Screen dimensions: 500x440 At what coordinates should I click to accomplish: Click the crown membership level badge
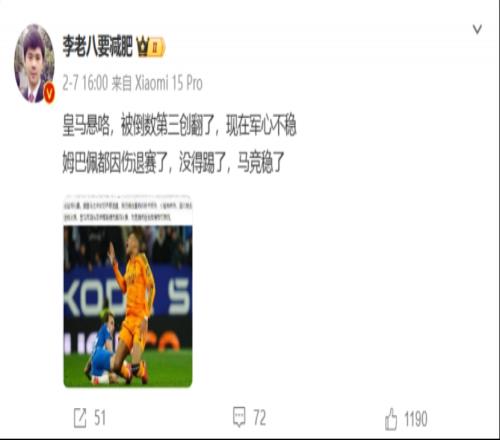pos(150,47)
